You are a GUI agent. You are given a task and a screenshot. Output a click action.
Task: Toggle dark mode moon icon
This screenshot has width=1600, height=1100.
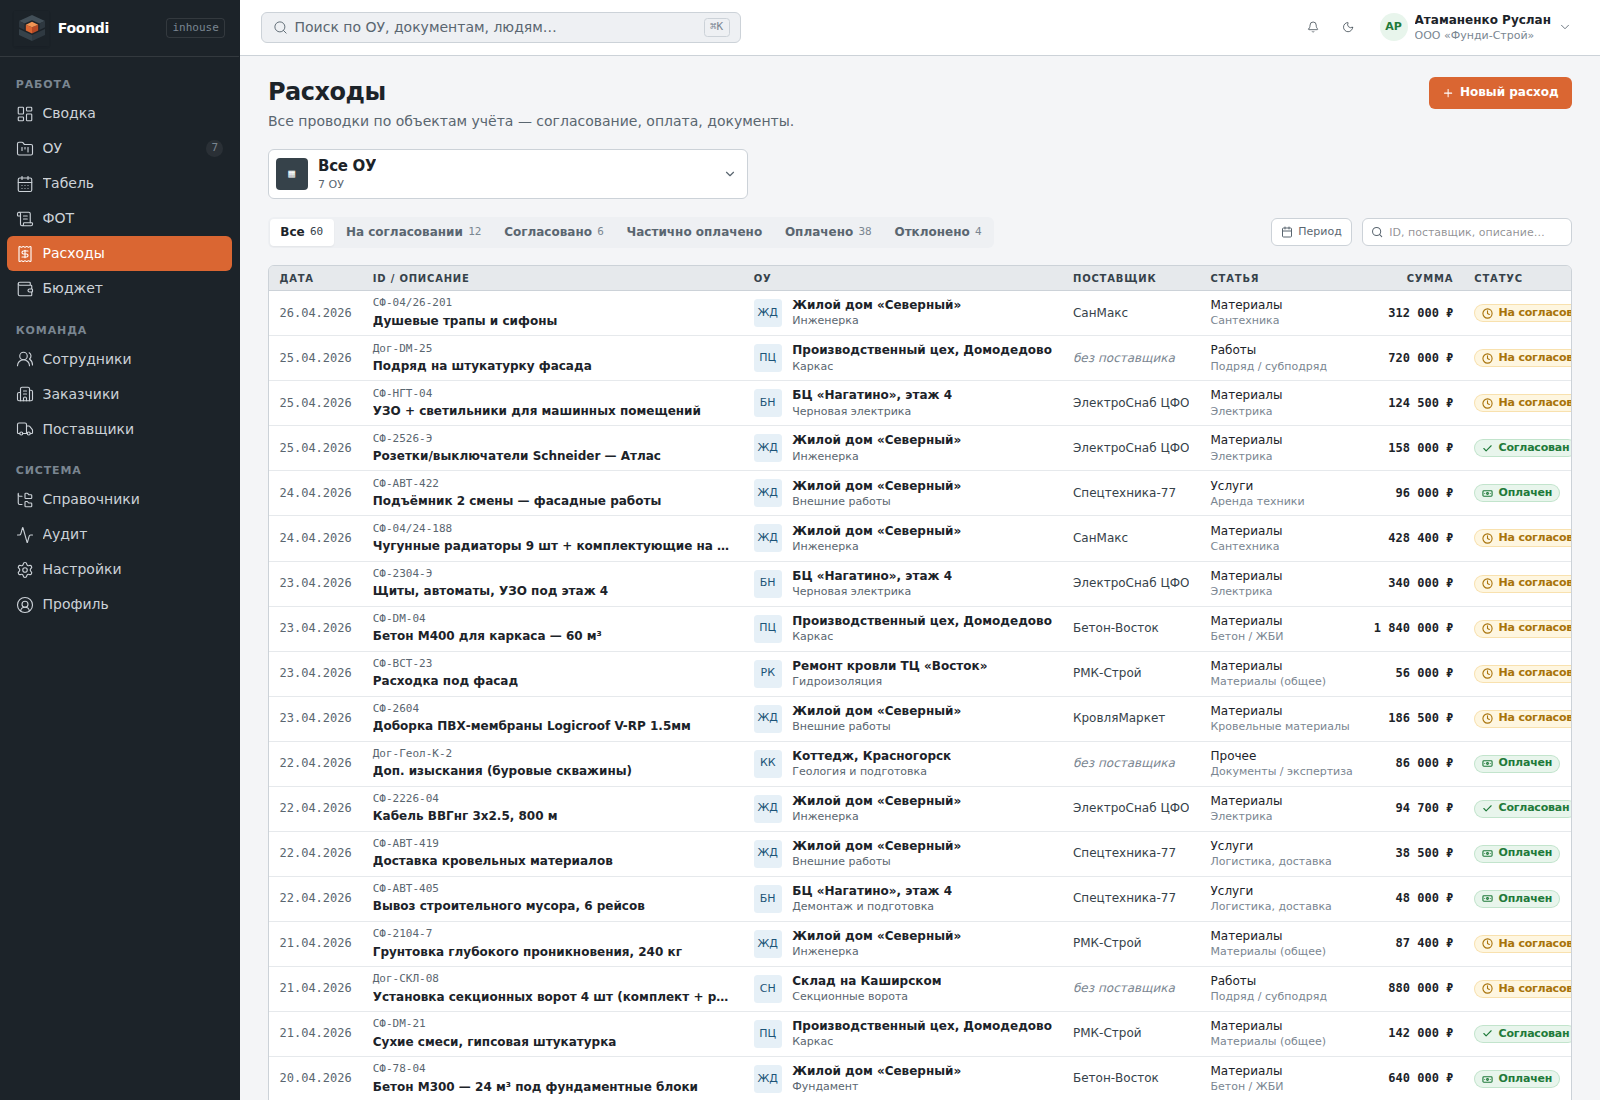pyautogui.click(x=1348, y=27)
